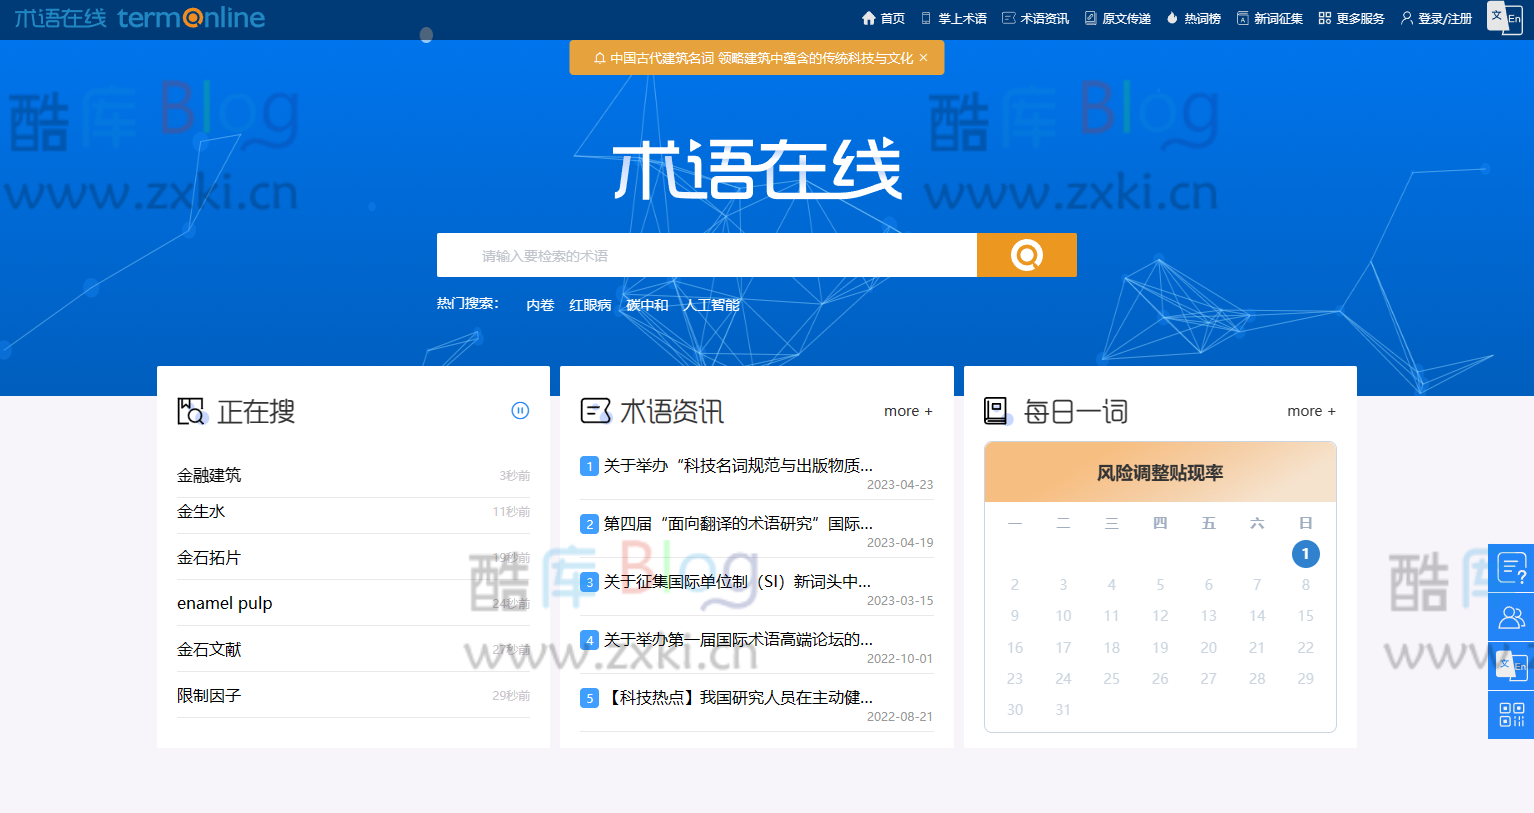Viewport: 1534px width, 813px height.
Task: Click the 热词榜 flame icon
Action: point(1170,17)
